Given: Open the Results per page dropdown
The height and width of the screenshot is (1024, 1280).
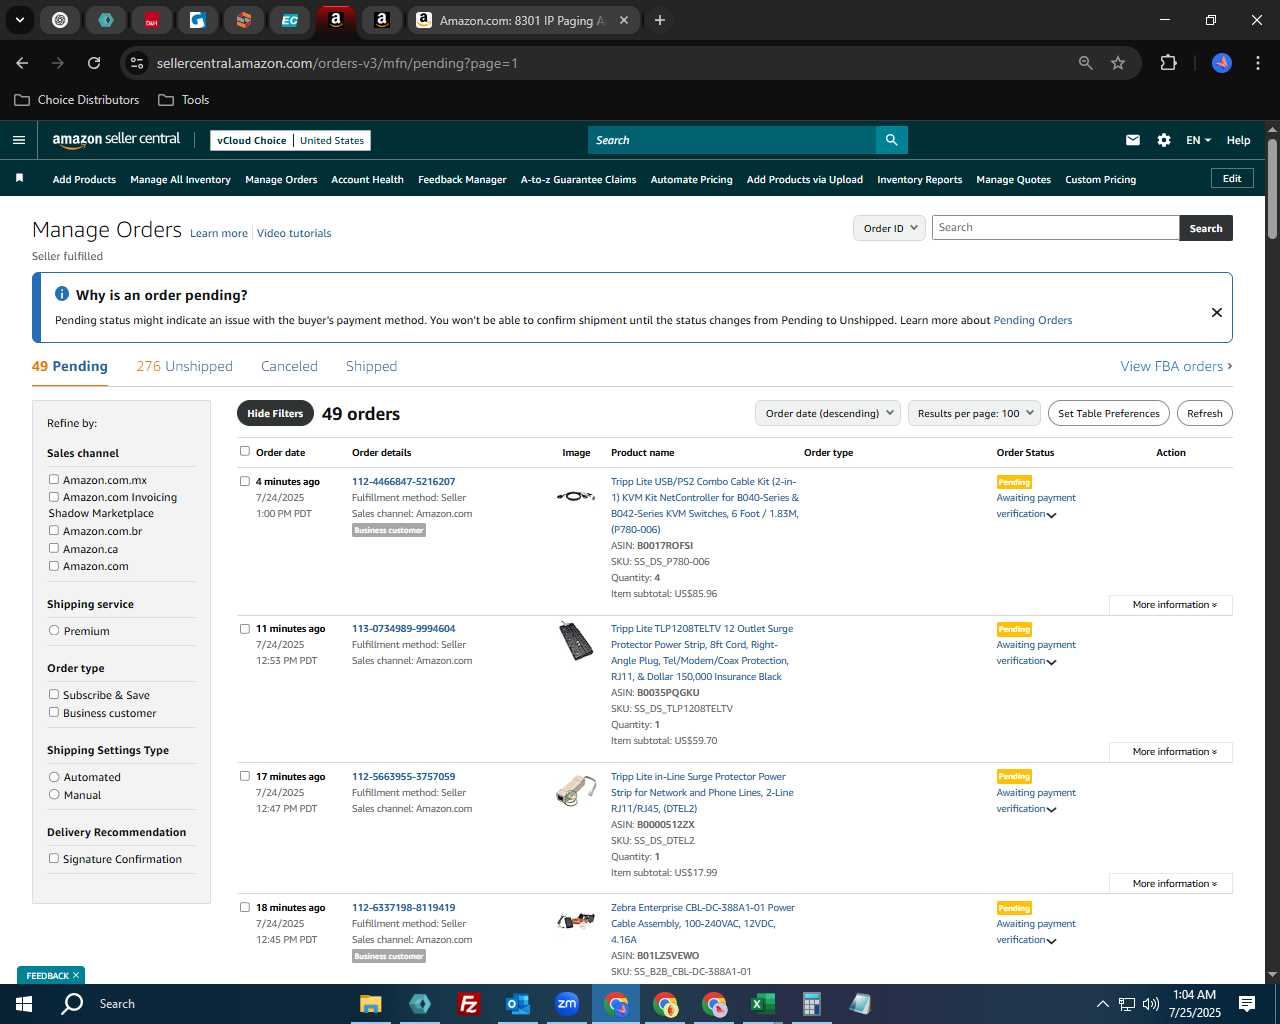Looking at the screenshot, I should [975, 413].
